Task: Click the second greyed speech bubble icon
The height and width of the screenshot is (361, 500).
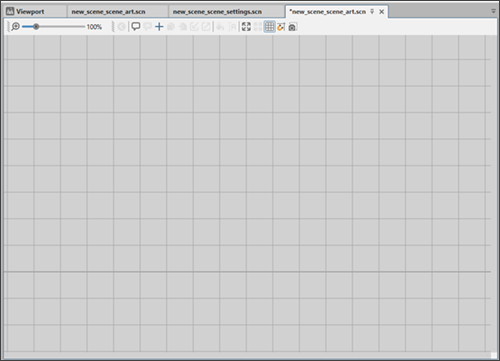Action: [147, 26]
